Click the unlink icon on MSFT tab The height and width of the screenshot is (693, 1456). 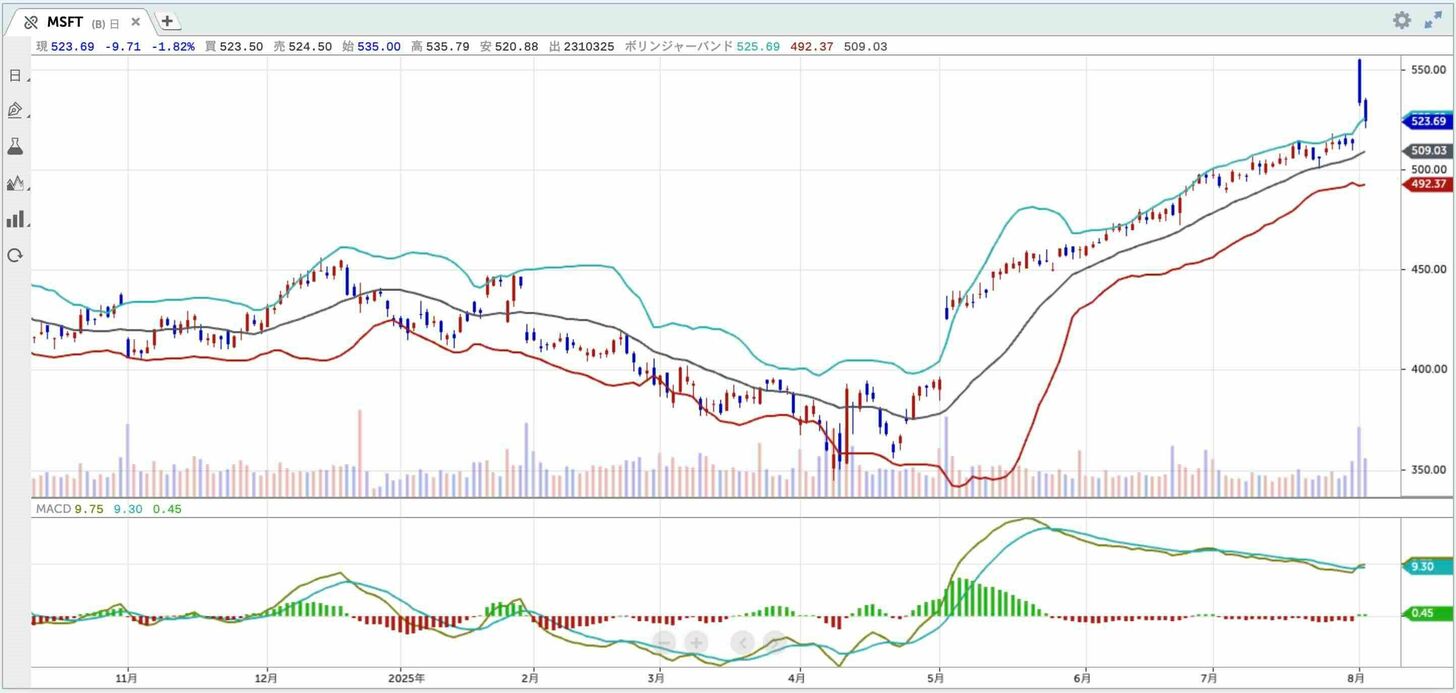pos(31,22)
